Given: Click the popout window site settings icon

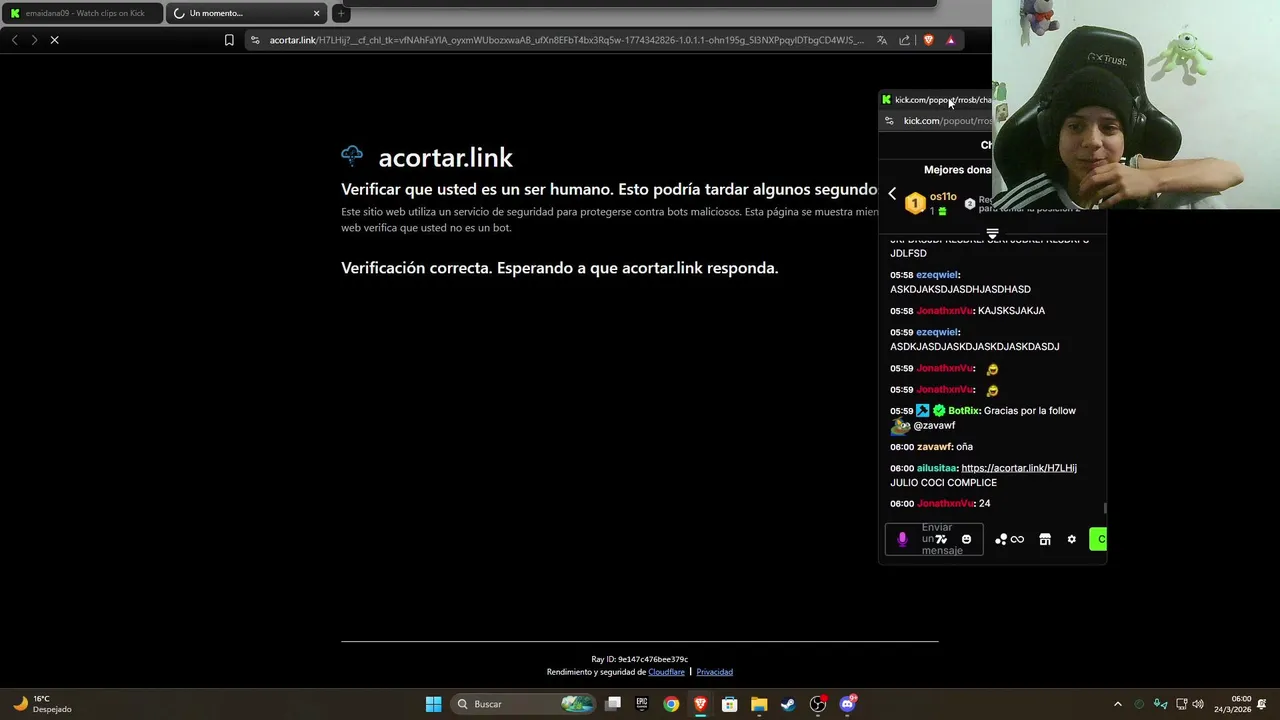Looking at the screenshot, I should point(889,121).
